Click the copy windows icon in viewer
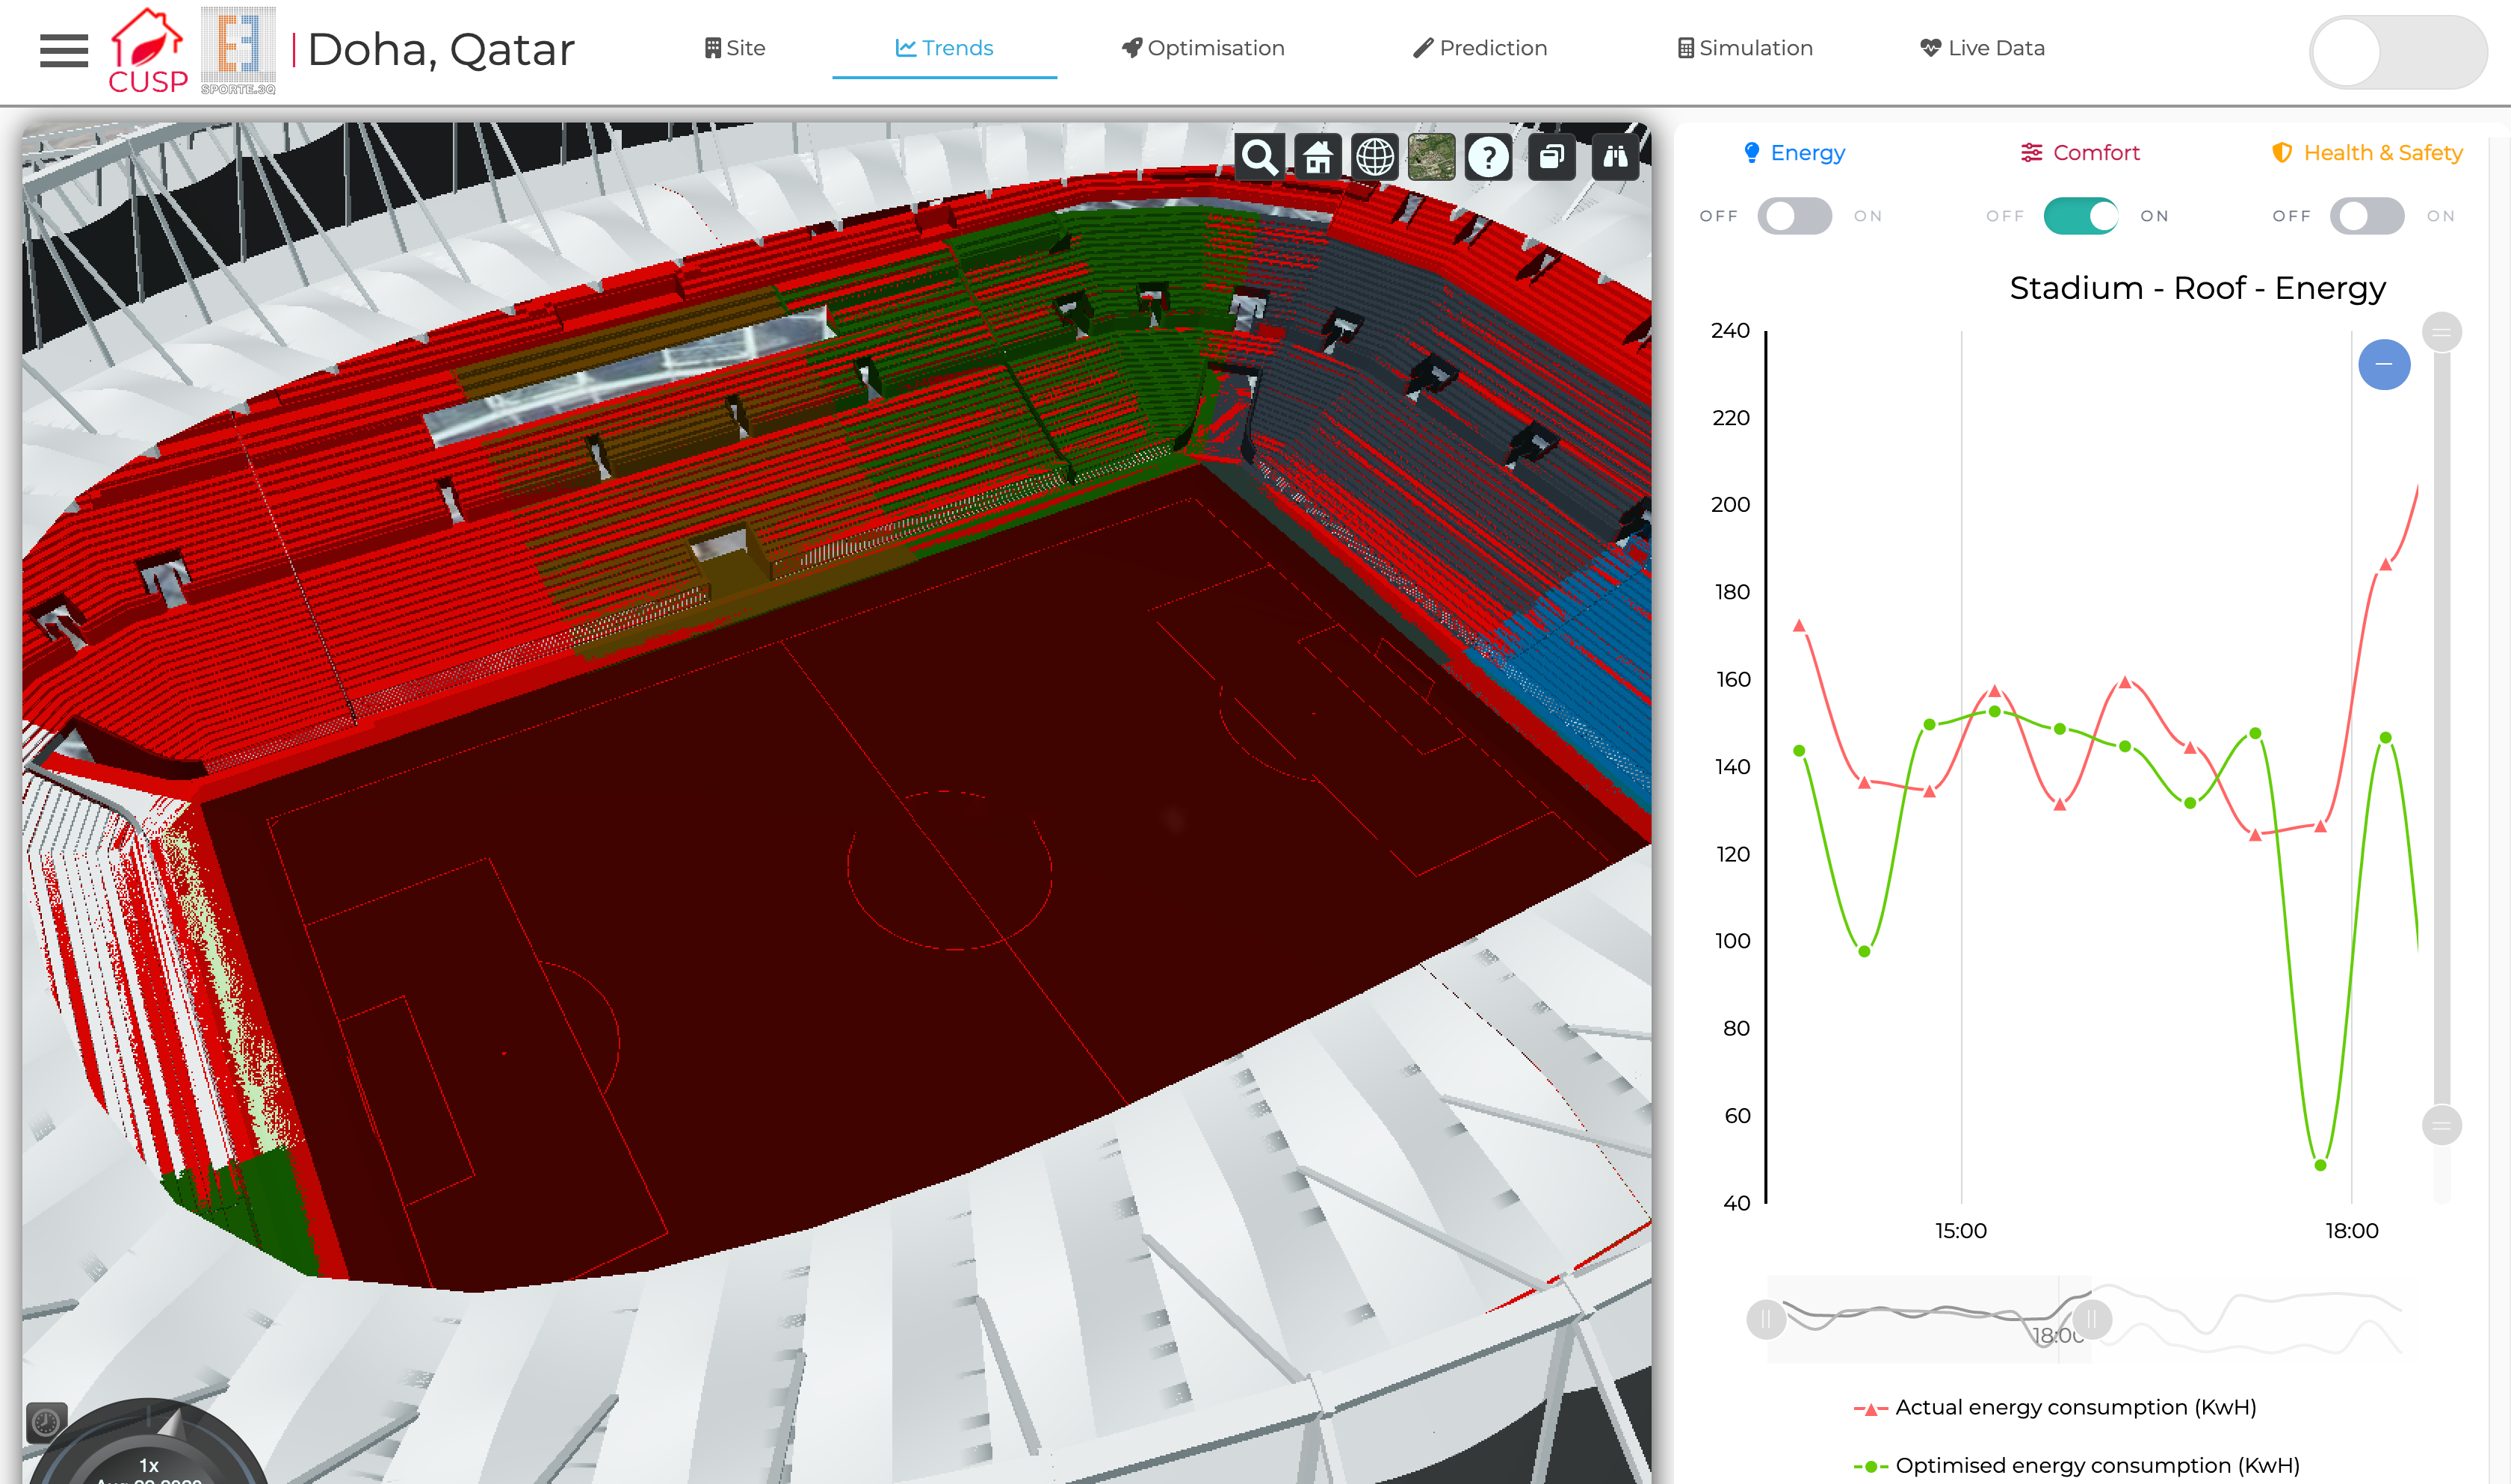Screen dimensions: 2511x1484 (x=1552, y=157)
